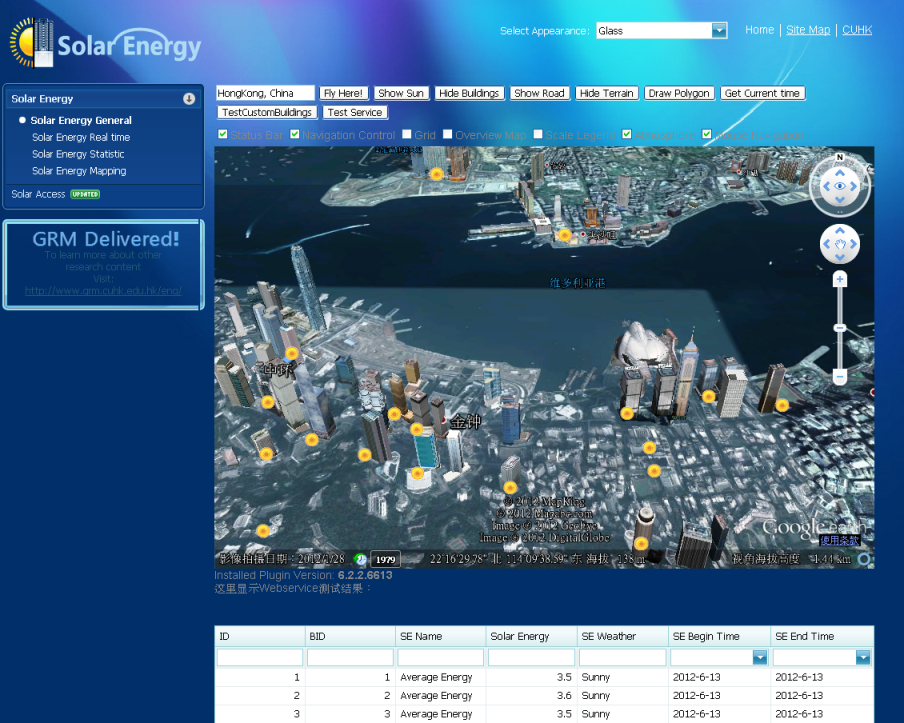Image resolution: width=904 pixels, height=723 pixels.
Task: Reset heading with the N north marker
Action: tap(839, 157)
